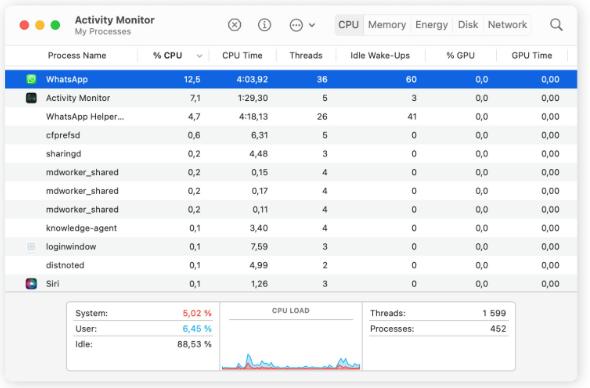This screenshot has width=590, height=388.
Task: Select the knowledge-agent process
Action: point(291,228)
